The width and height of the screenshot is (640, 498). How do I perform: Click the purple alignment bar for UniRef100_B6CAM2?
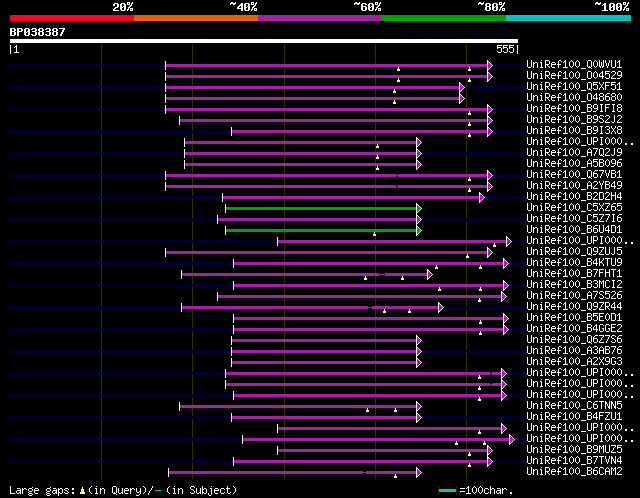[293, 473]
